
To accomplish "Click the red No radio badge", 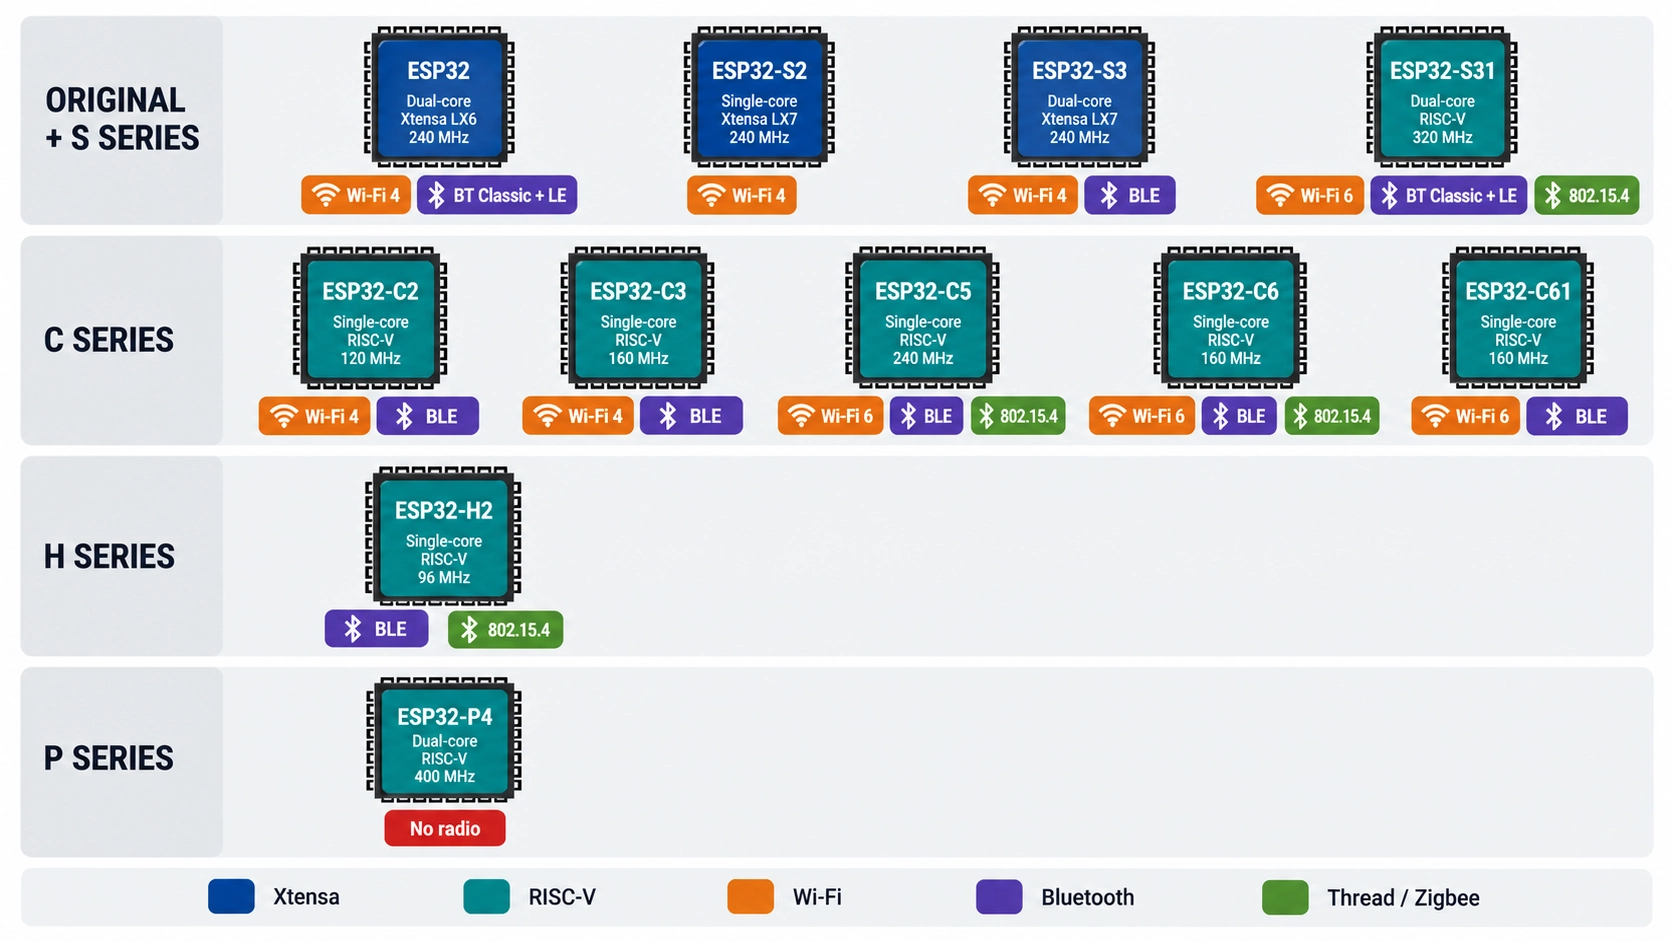I will (445, 828).
